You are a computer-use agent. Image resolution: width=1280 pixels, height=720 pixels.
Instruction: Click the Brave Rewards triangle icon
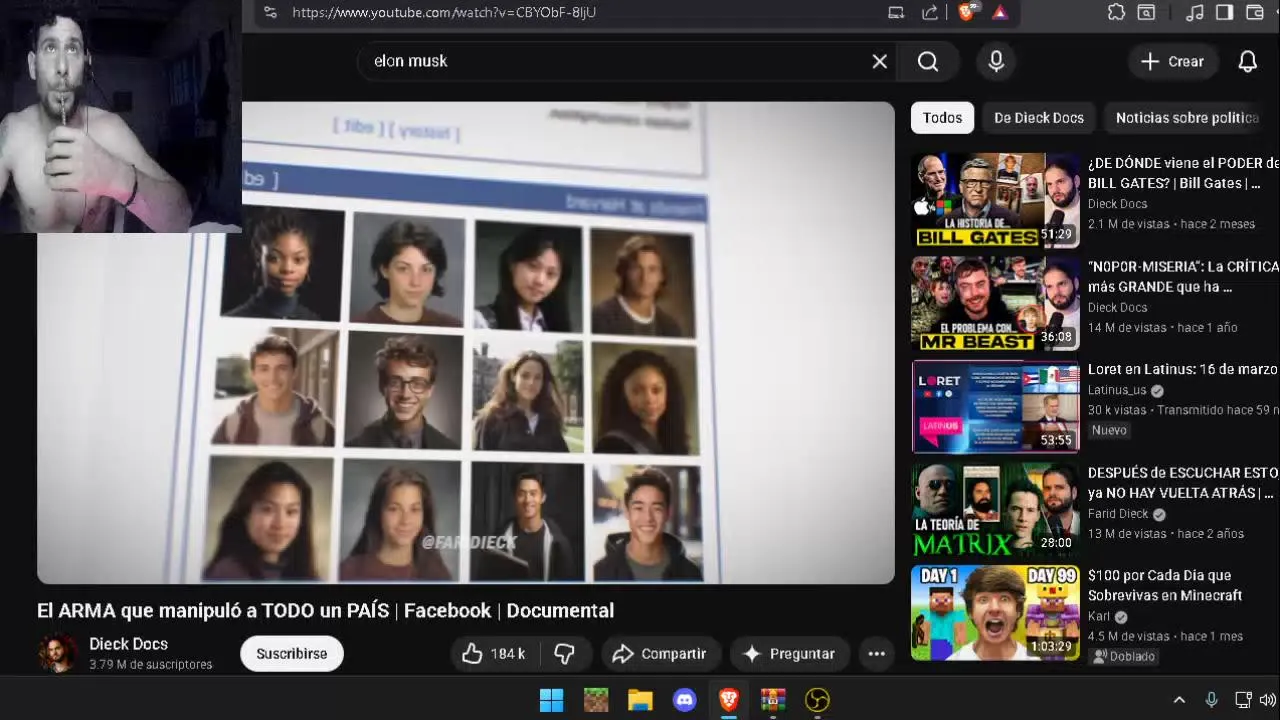(999, 12)
